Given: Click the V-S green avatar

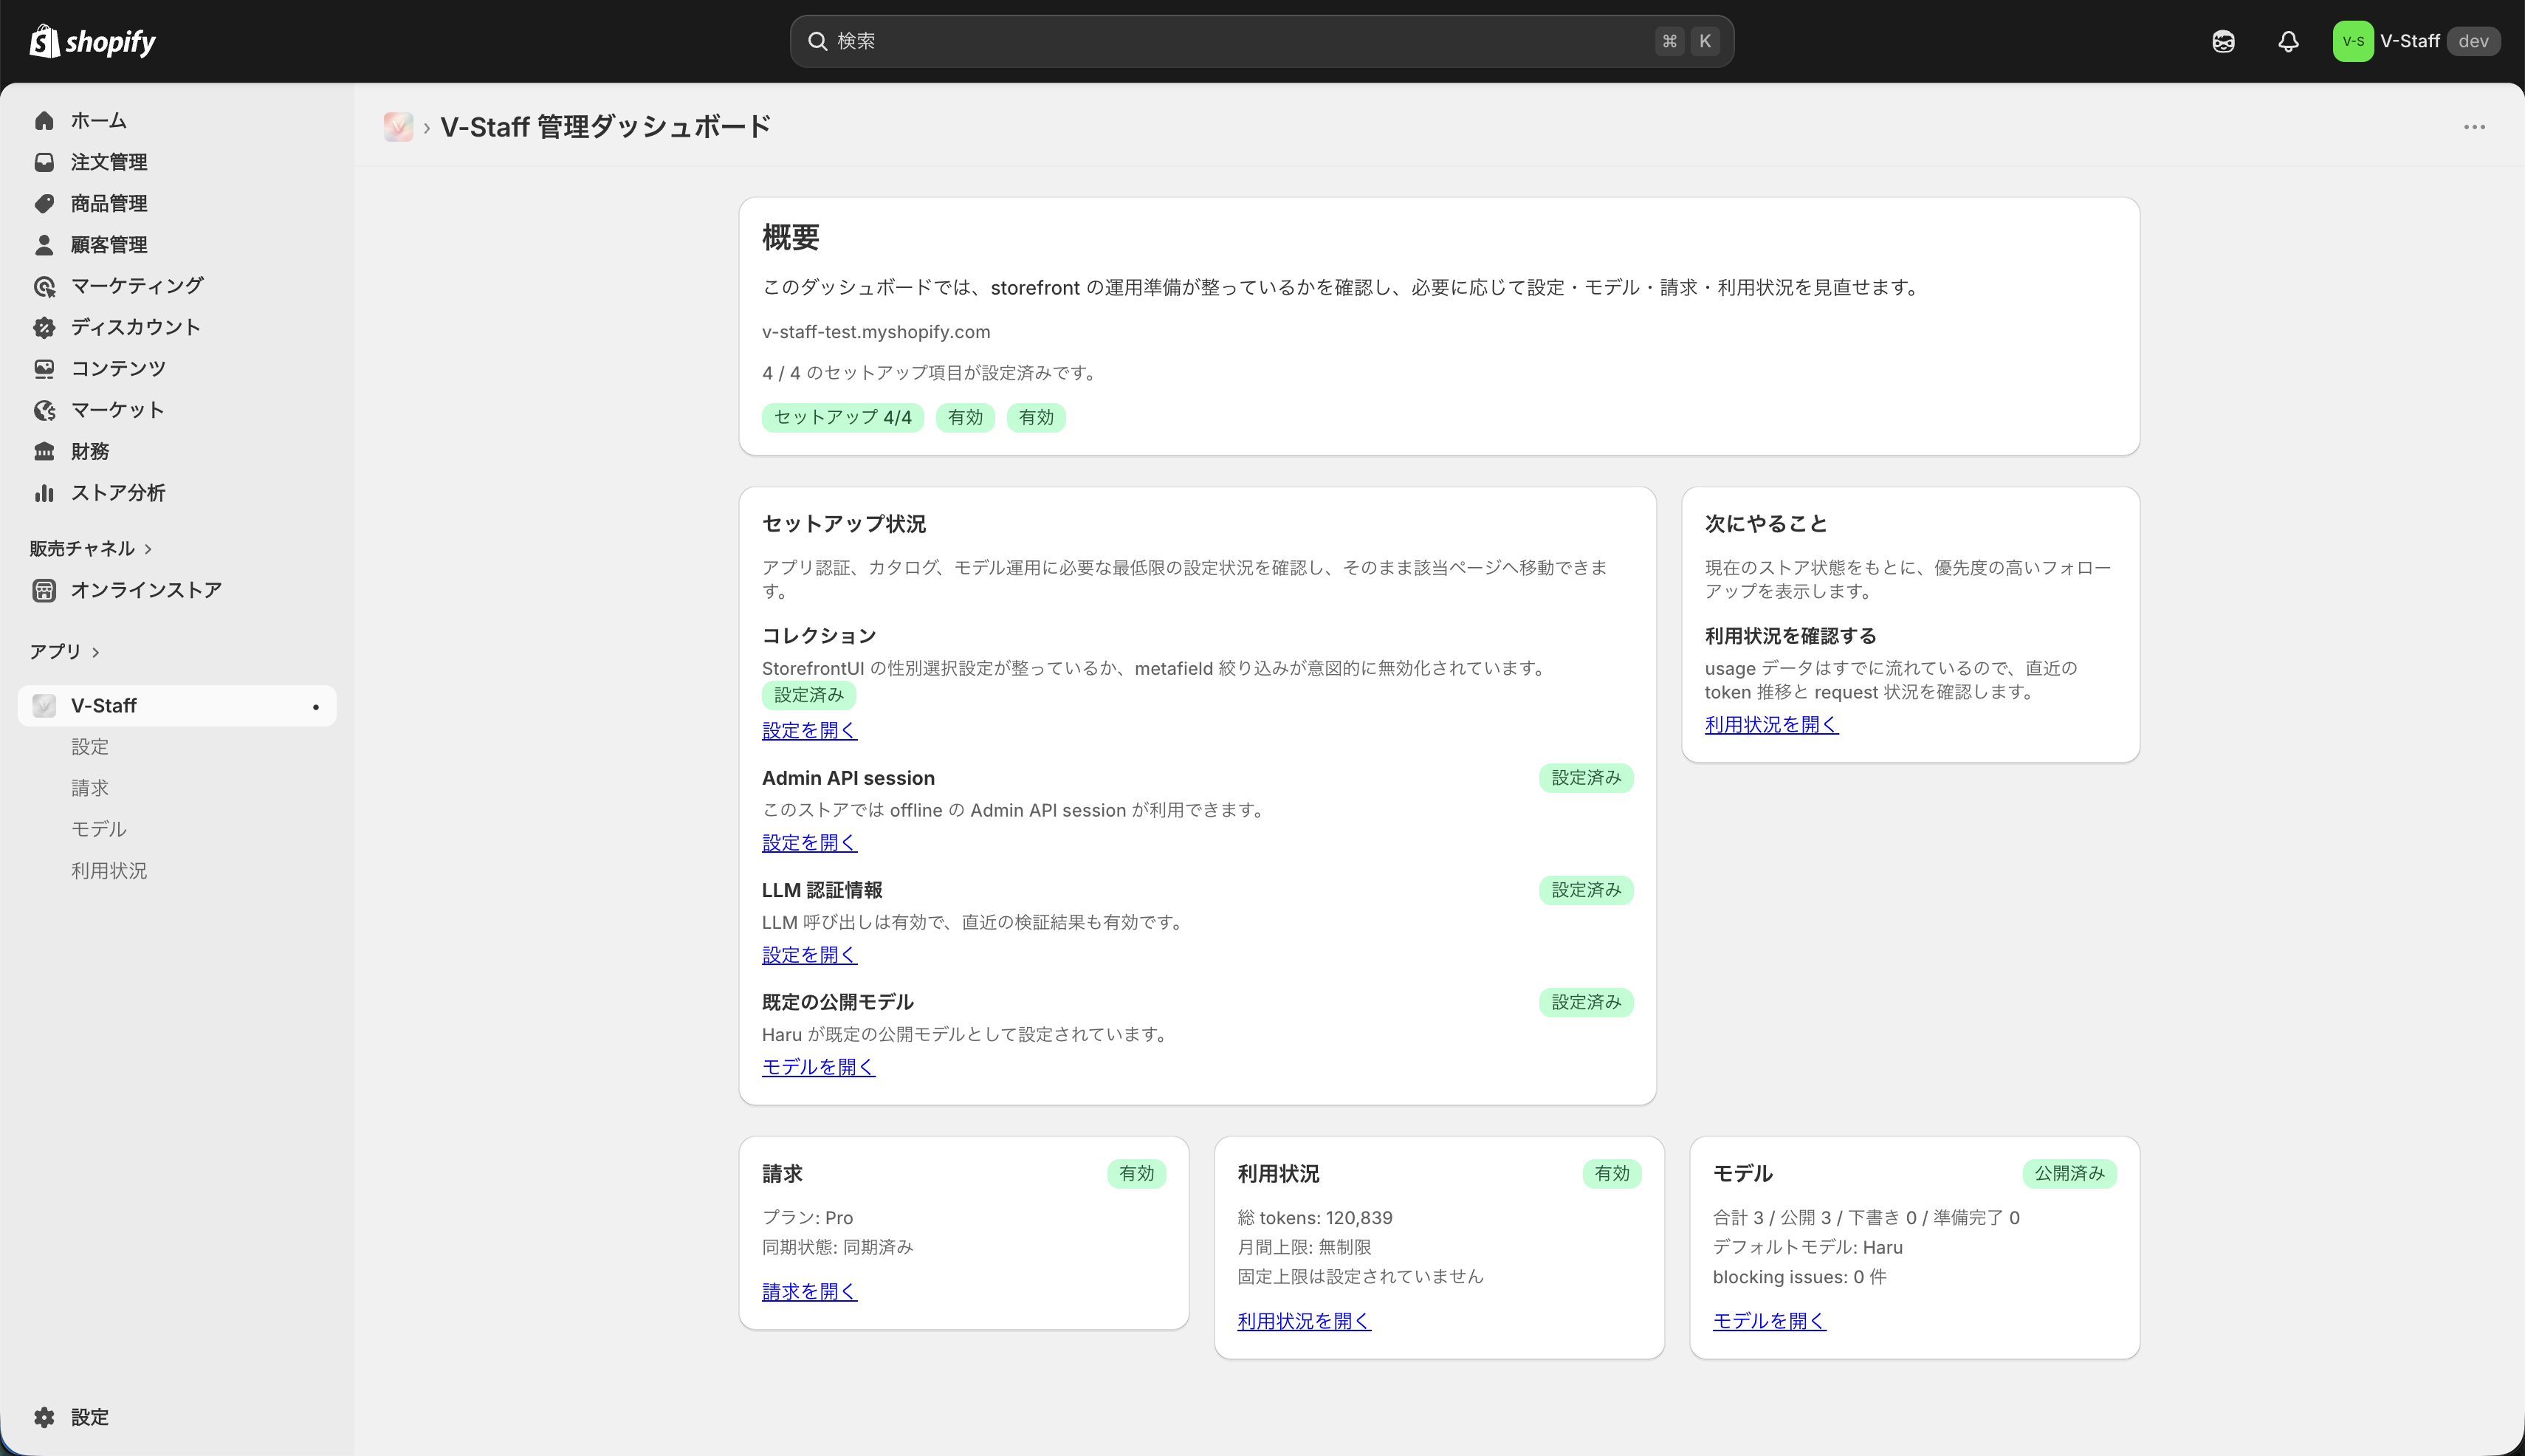Looking at the screenshot, I should pyautogui.click(x=2353, y=41).
